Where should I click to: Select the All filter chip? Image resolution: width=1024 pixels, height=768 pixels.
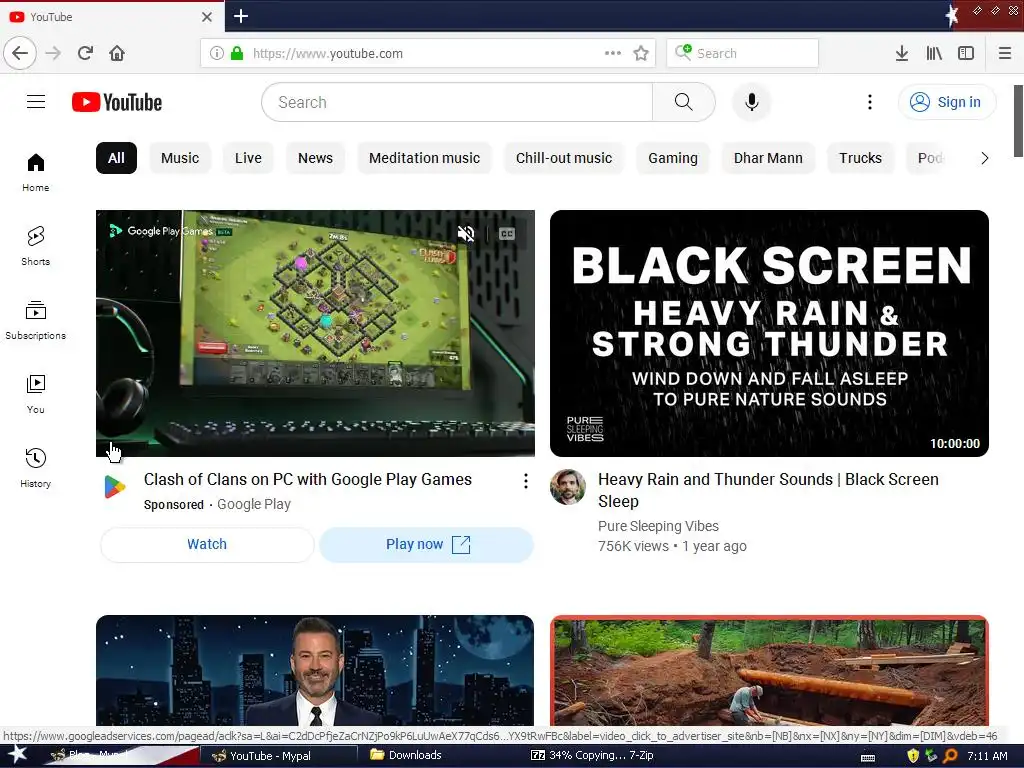(x=116, y=158)
